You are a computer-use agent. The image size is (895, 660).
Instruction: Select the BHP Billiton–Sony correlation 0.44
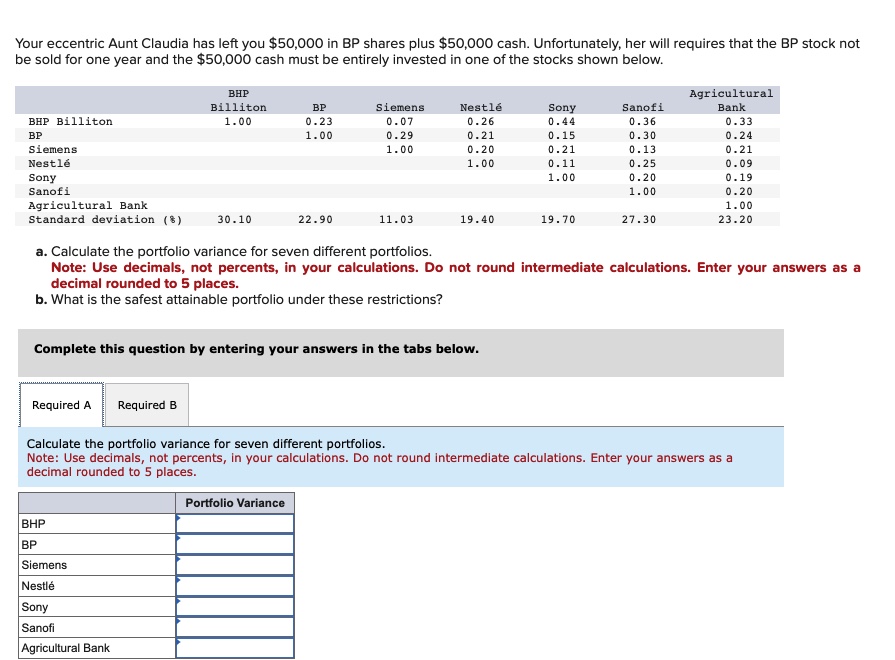tap(562, 122)
